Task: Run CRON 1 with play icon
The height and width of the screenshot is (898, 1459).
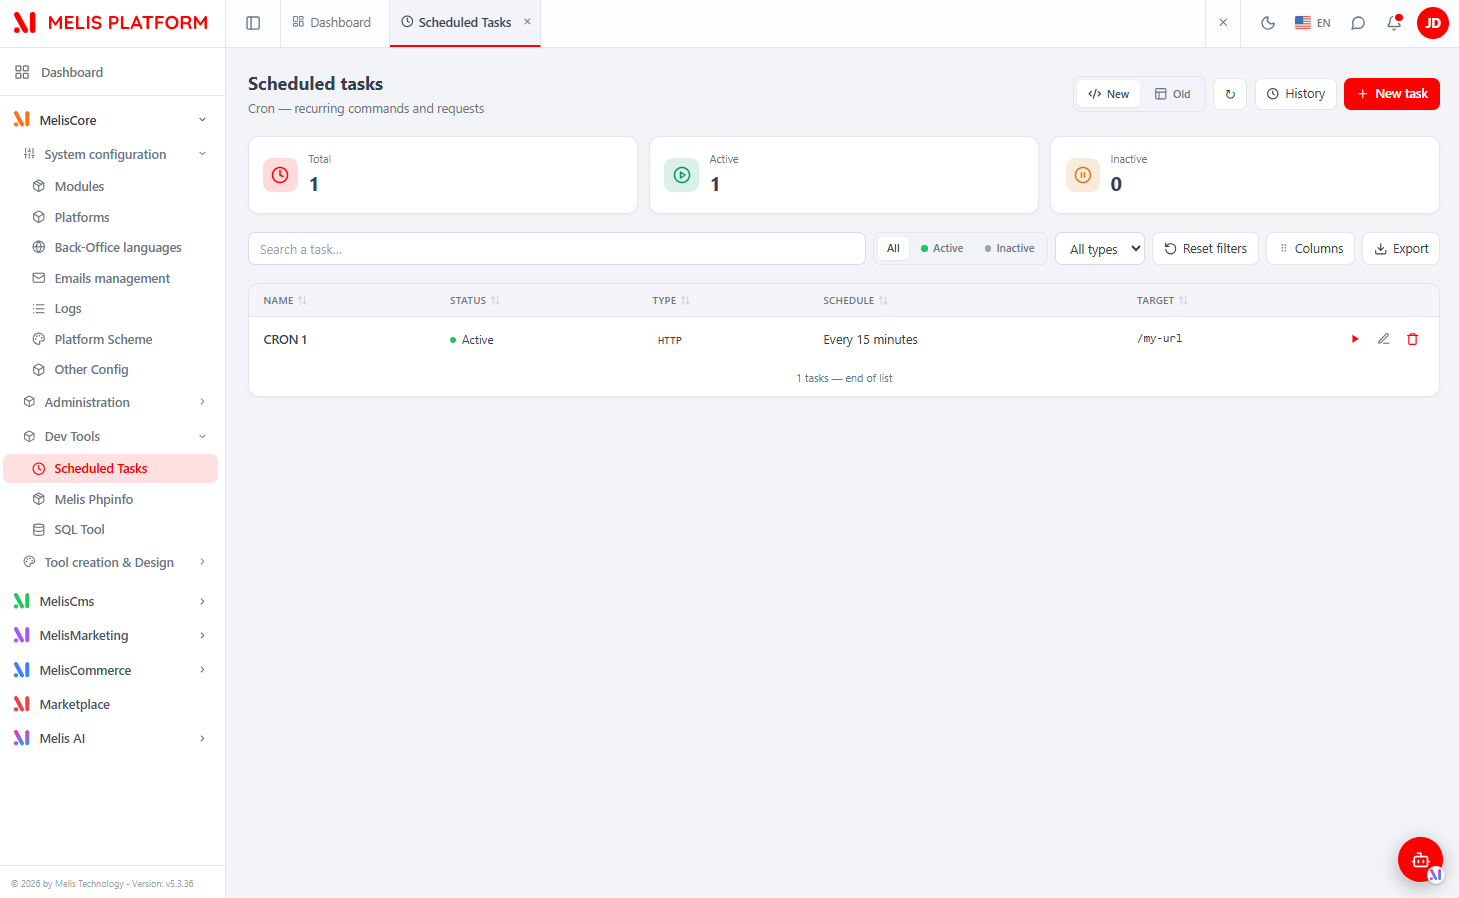Action: pos(1355,339)
